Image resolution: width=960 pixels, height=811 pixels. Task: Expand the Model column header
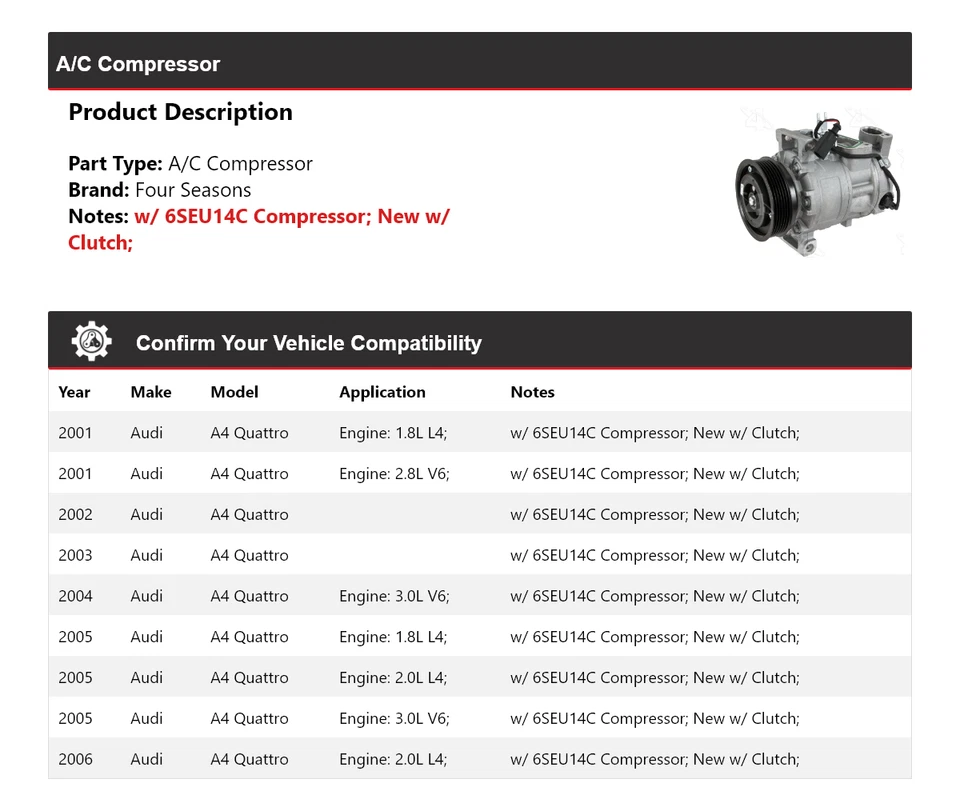(234, 392)
